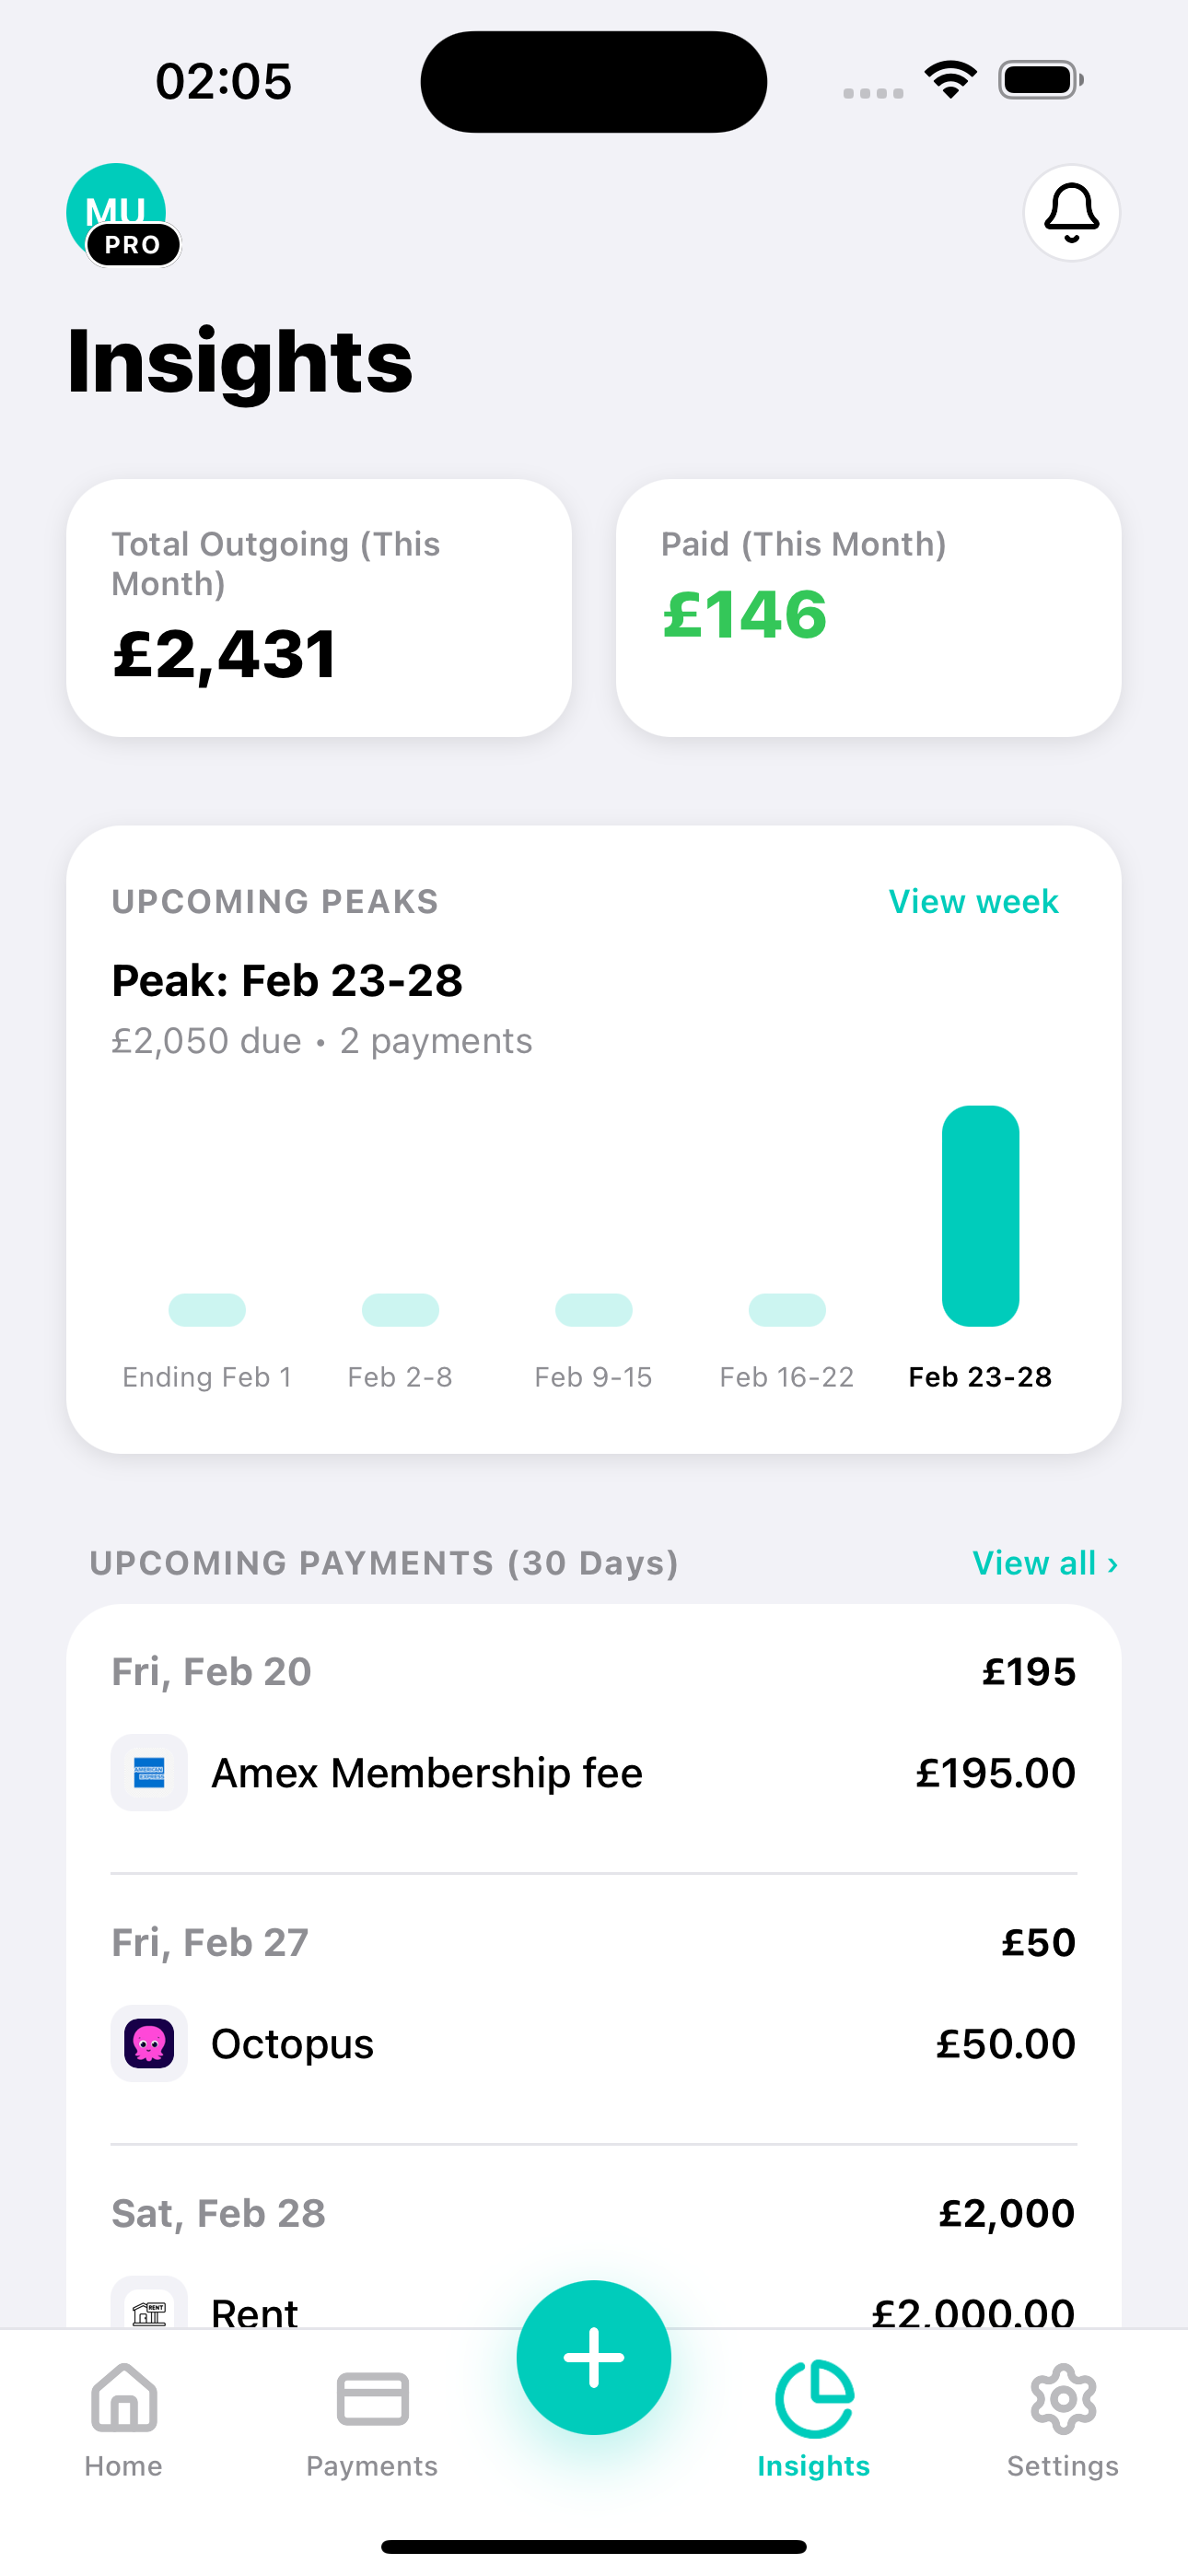The image size is (1188, 2576).
Task: Open the notifications bell
Action: click(x=1071, y=213)
